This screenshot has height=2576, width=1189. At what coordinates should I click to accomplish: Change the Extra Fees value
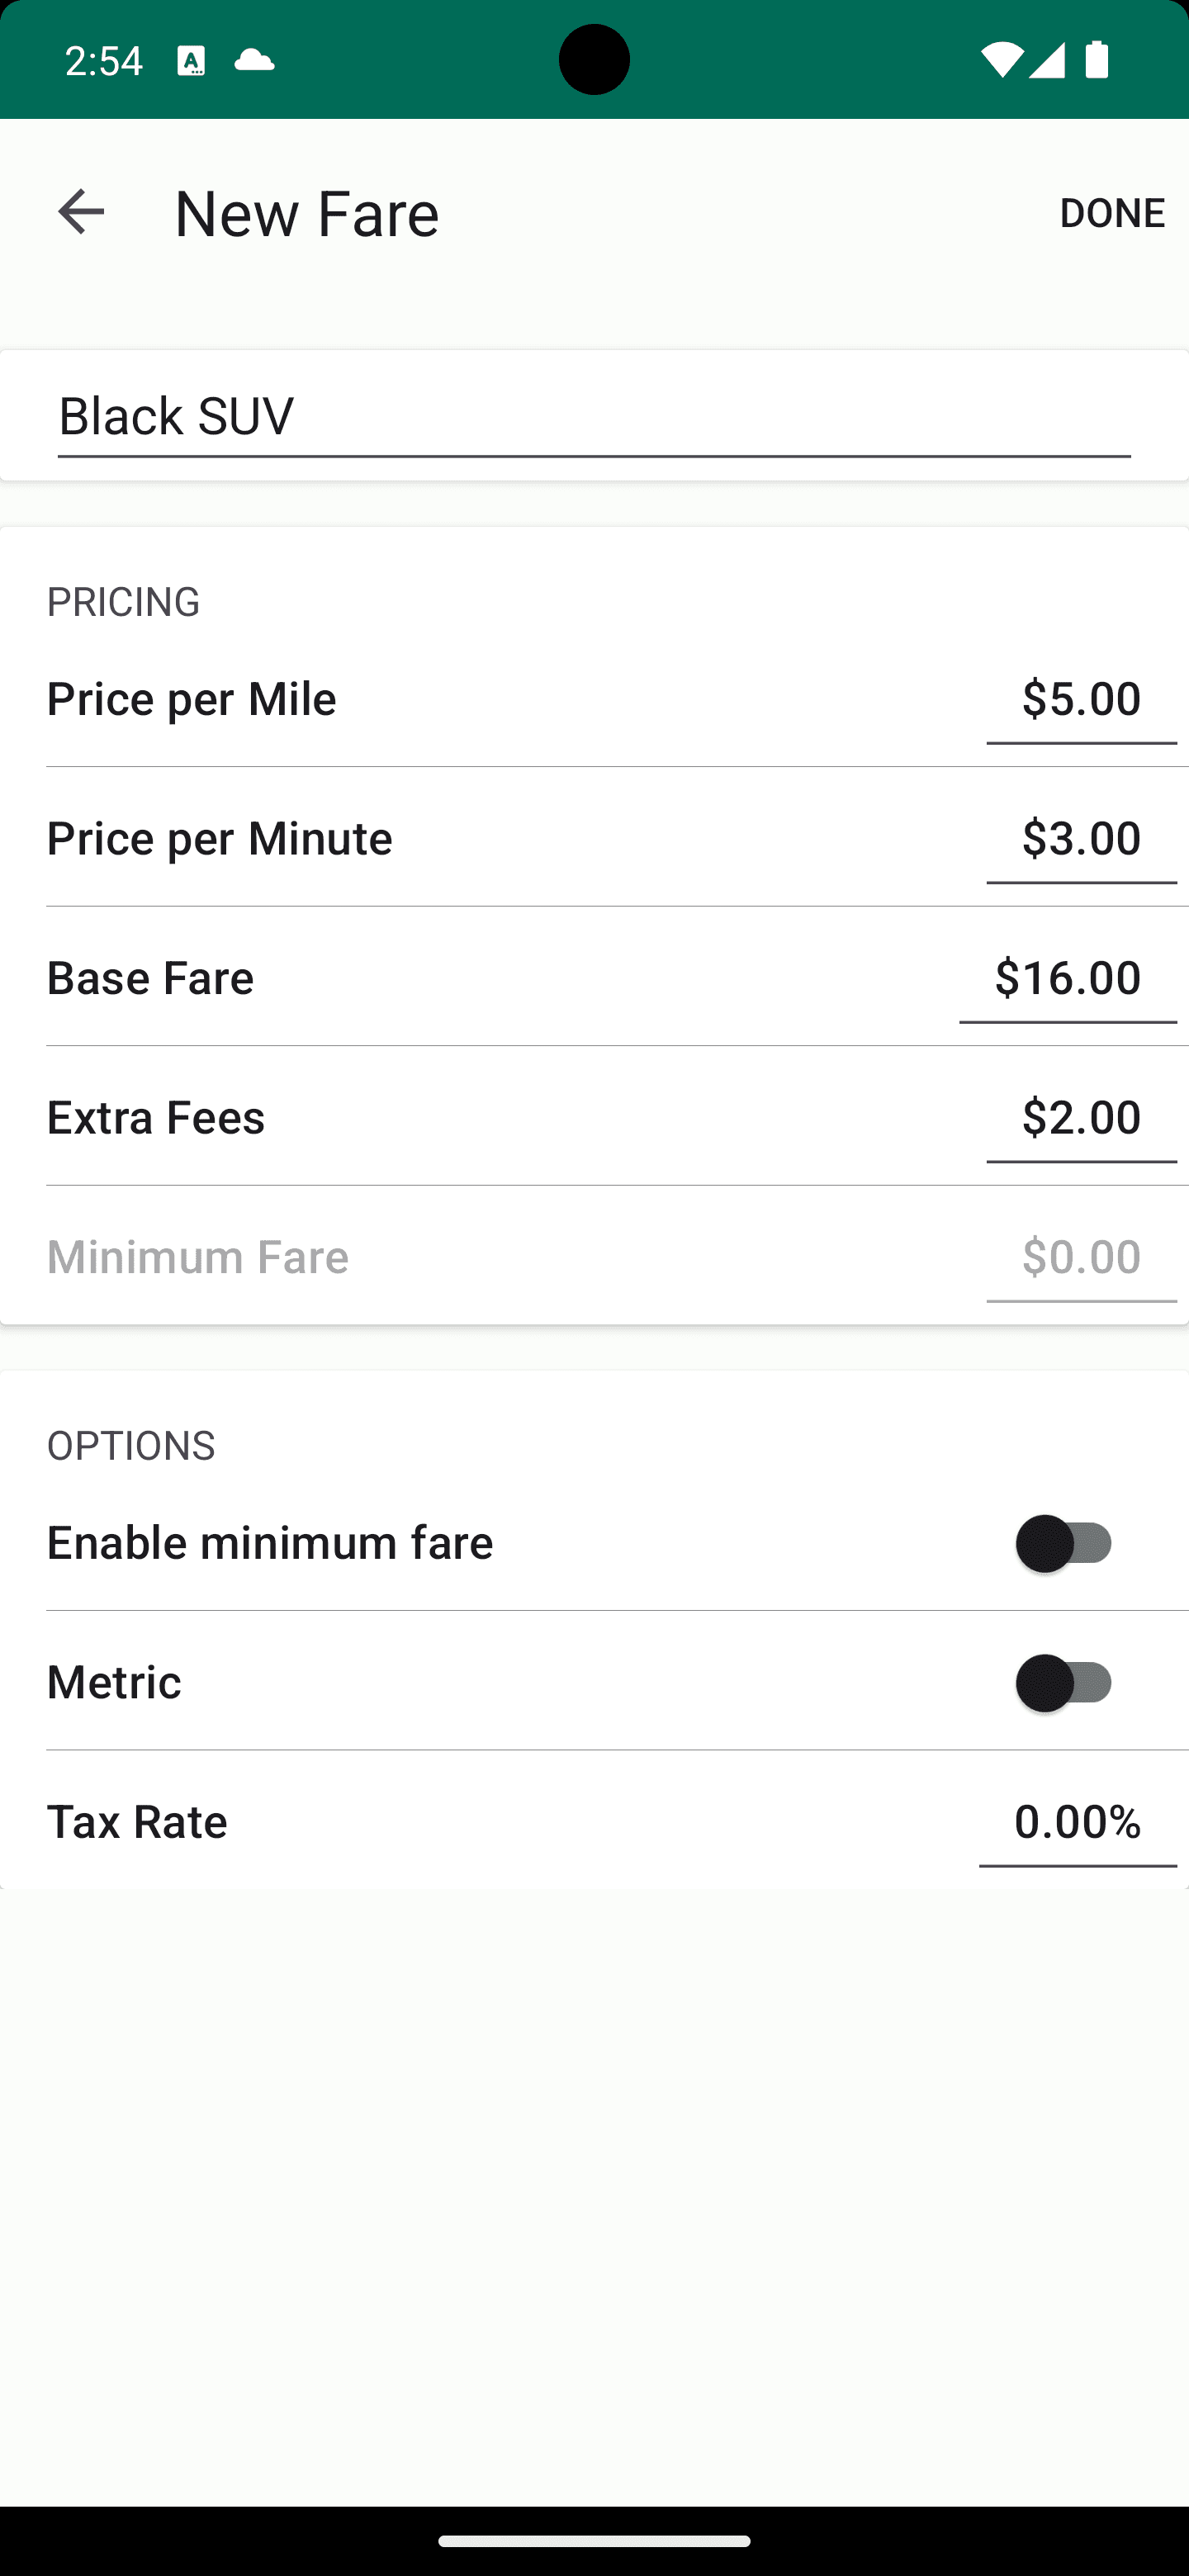[1080, 1117]
